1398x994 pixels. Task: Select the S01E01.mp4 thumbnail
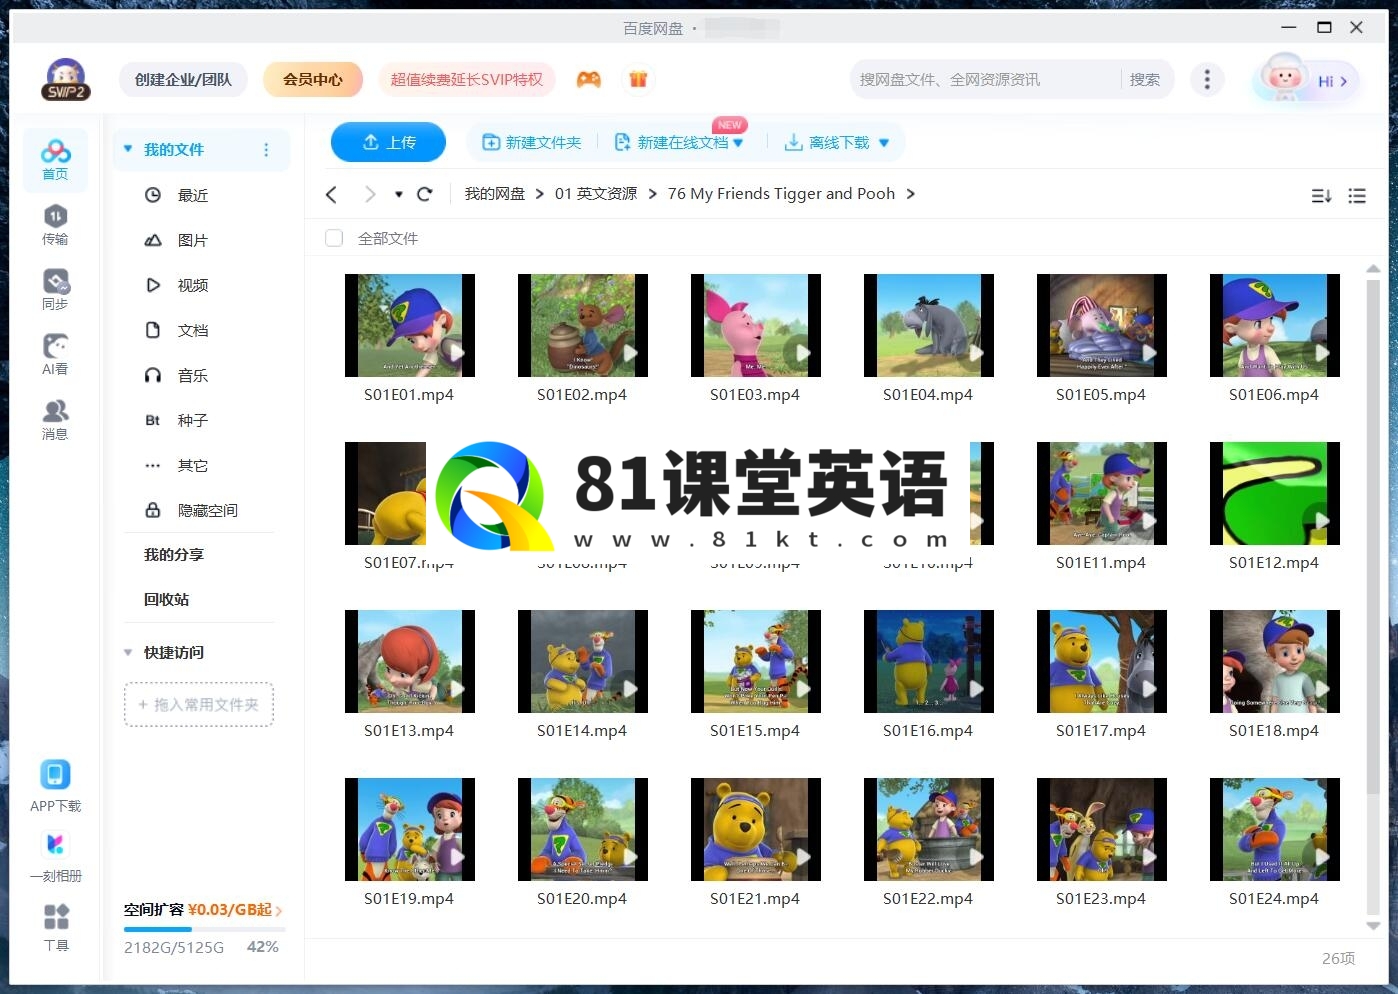pyautogui.click(x=409, y=325)
